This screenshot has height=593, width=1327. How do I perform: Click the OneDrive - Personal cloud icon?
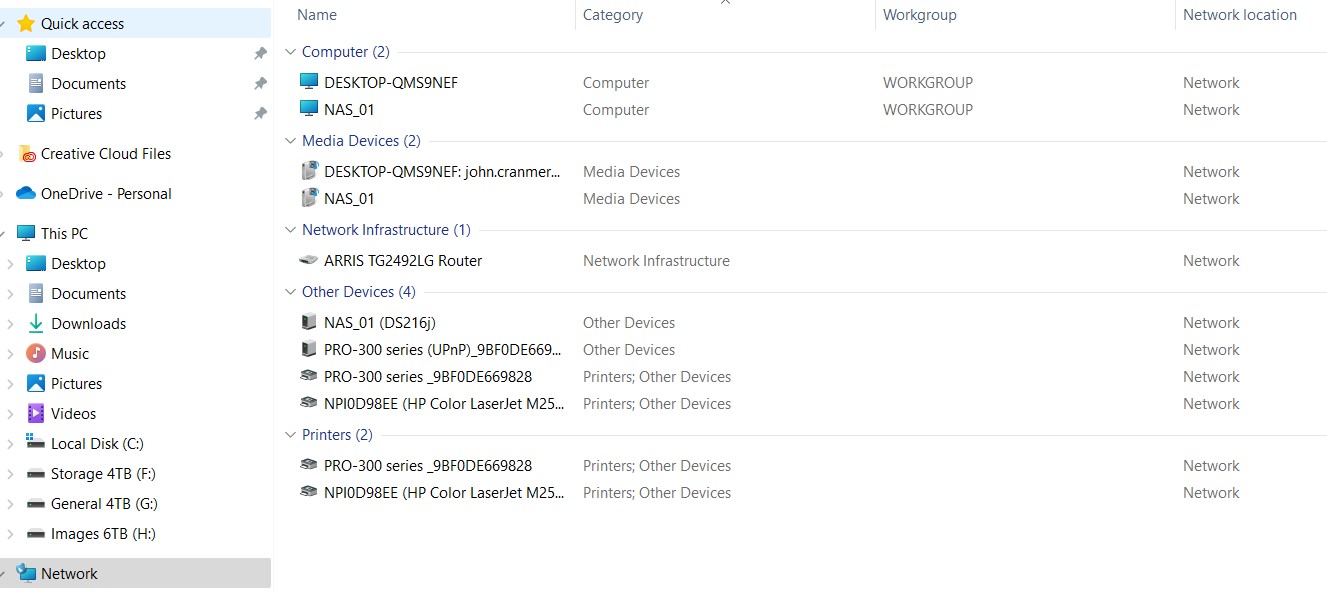click(26, 194)
